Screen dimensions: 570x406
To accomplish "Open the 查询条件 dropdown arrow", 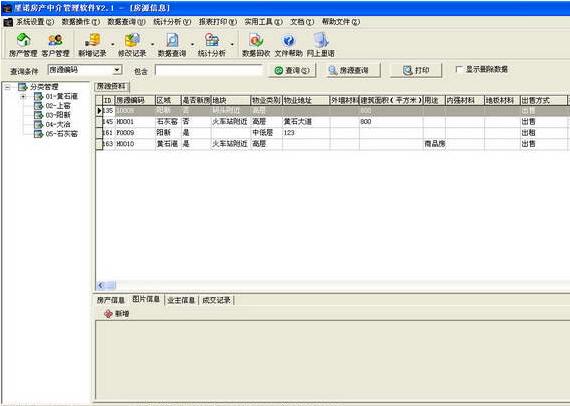I will click(117, 70).
